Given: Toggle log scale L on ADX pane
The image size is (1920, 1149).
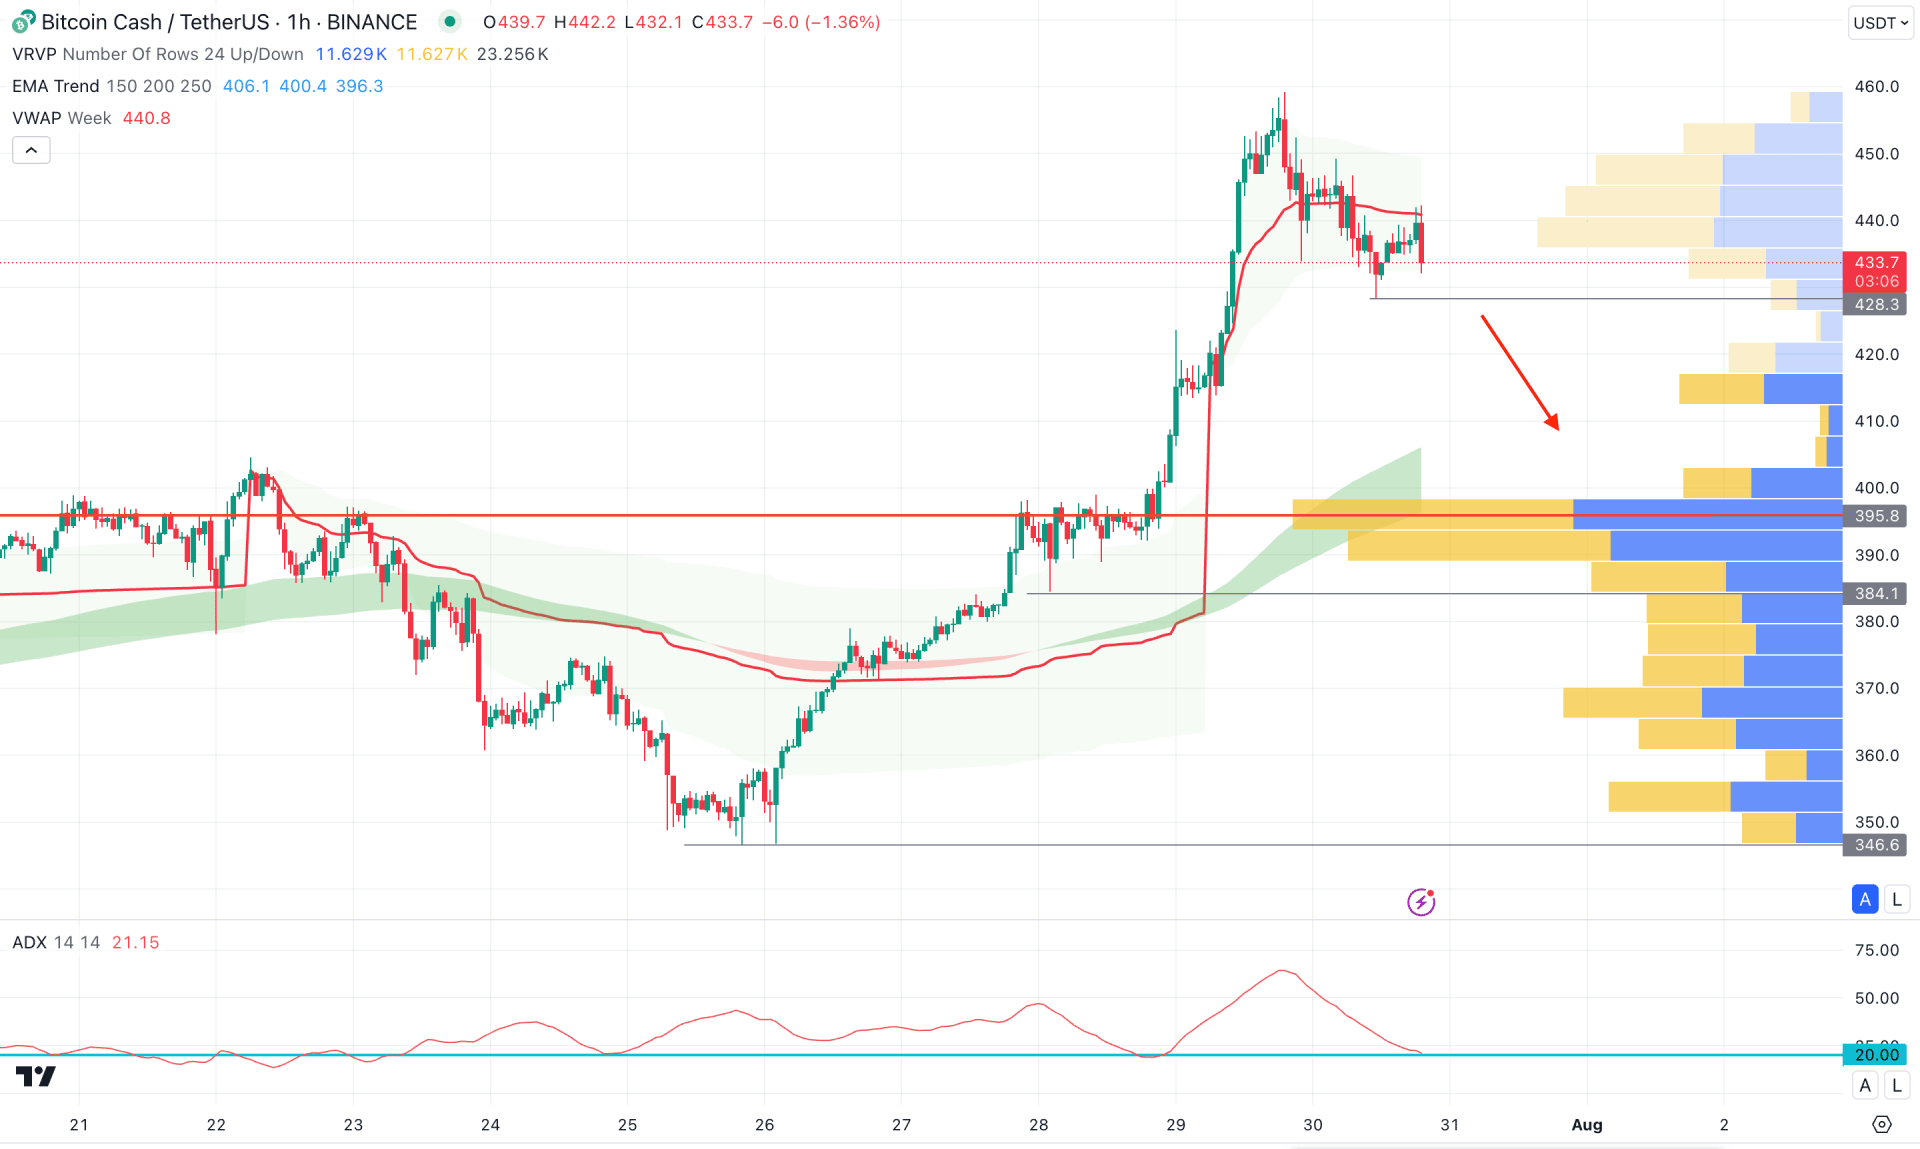Looking at the screenshot, I should (x=1897, y=1085).
